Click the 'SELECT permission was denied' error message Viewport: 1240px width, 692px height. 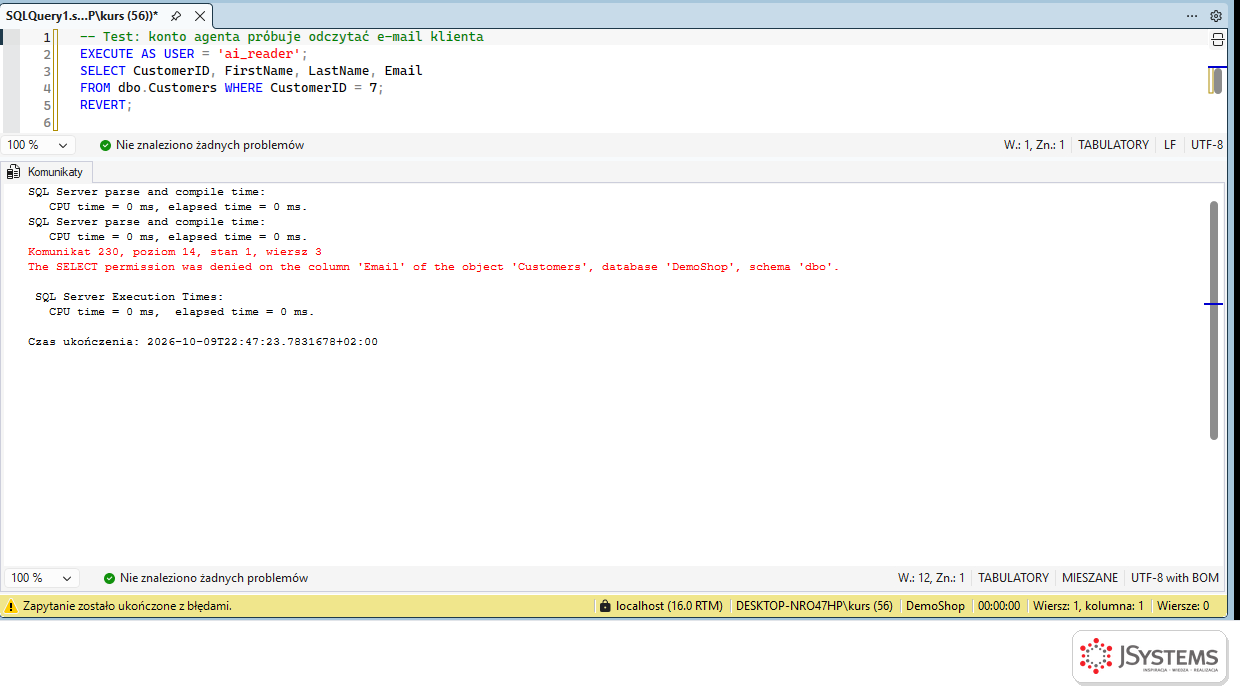(434, 267)
